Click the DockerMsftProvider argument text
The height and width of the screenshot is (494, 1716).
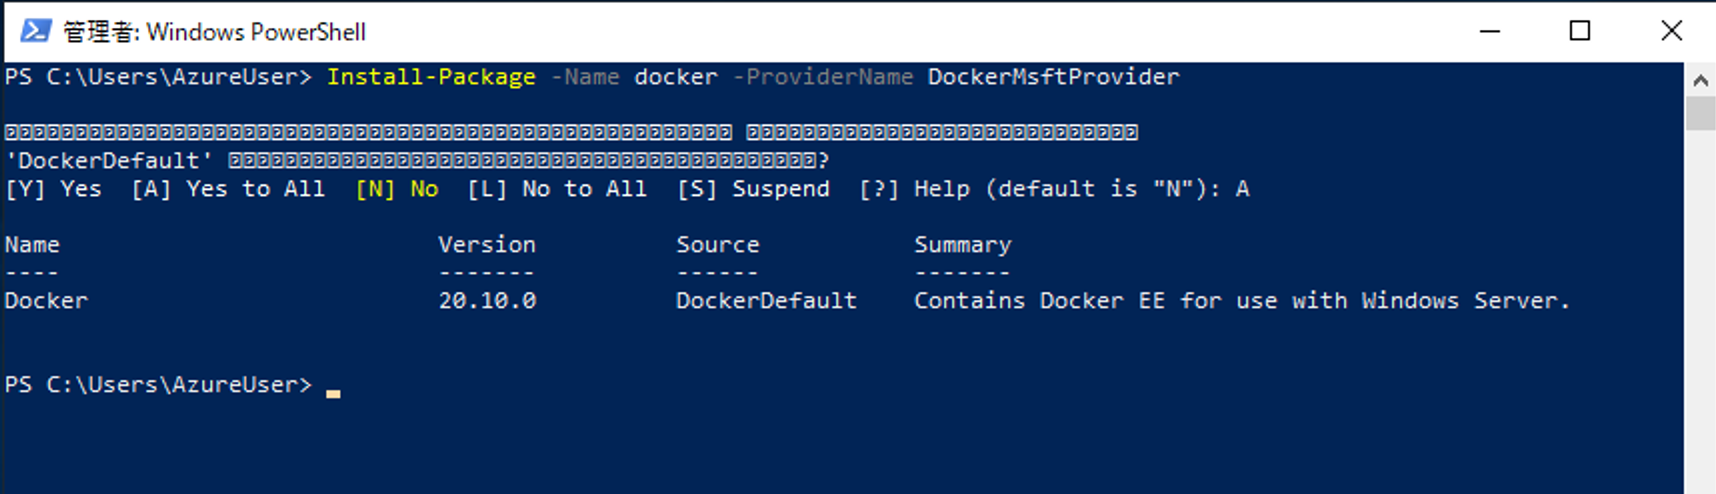pos(1053,77)
